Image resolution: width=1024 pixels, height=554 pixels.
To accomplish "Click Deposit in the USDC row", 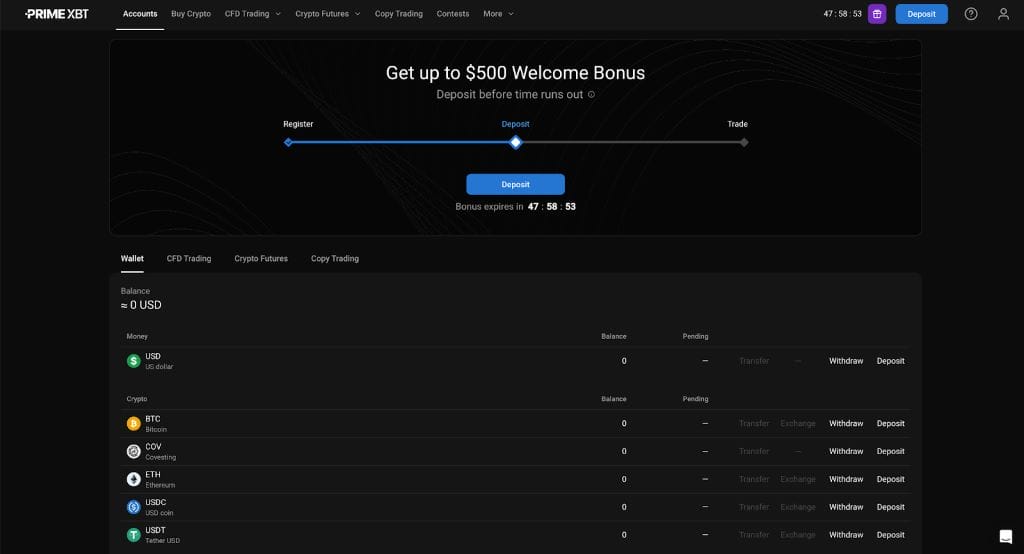I will pyautogui.click(x=890, y=507).
